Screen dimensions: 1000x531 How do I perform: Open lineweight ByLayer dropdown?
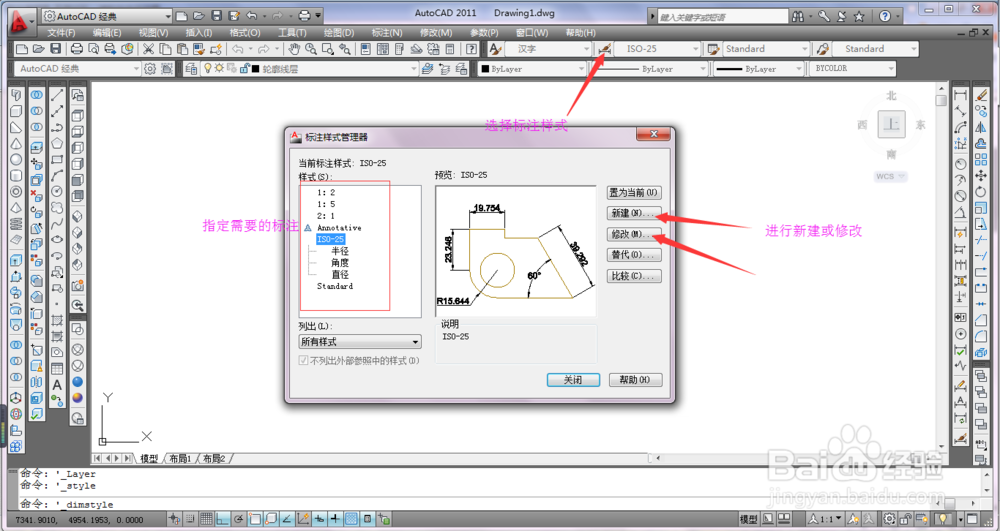(x=758, y=68)
